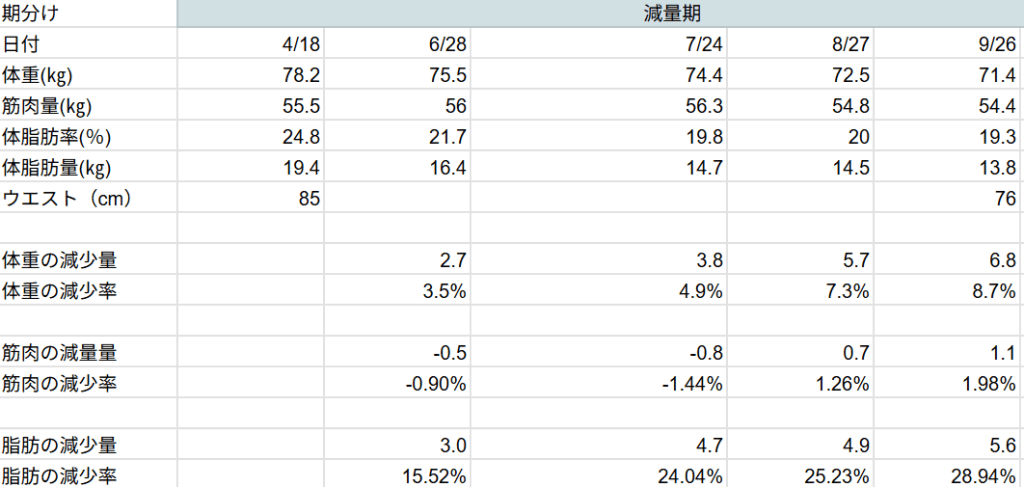Click the weight value 78.2
This screenshot has width=1024, height=487.
point(300,75)
